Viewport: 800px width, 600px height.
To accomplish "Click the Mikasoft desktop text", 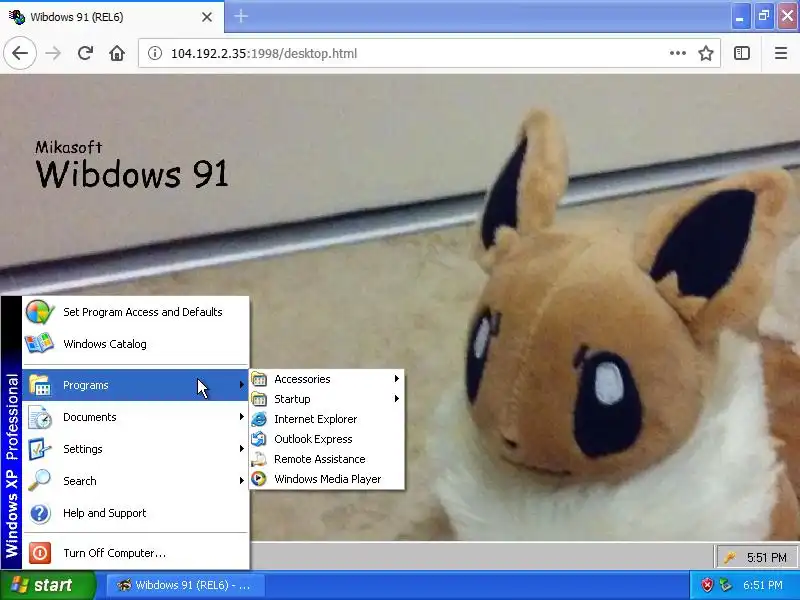I will [69, 147].
